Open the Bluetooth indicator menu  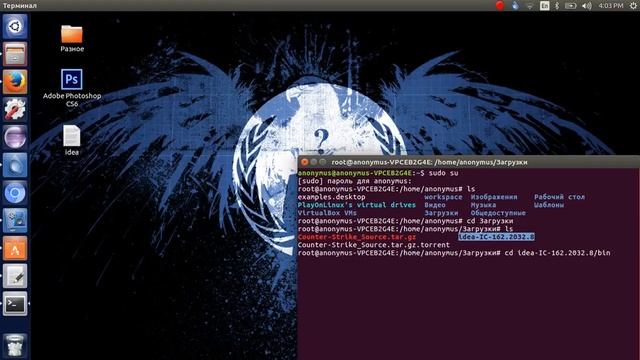click(557, 6)
